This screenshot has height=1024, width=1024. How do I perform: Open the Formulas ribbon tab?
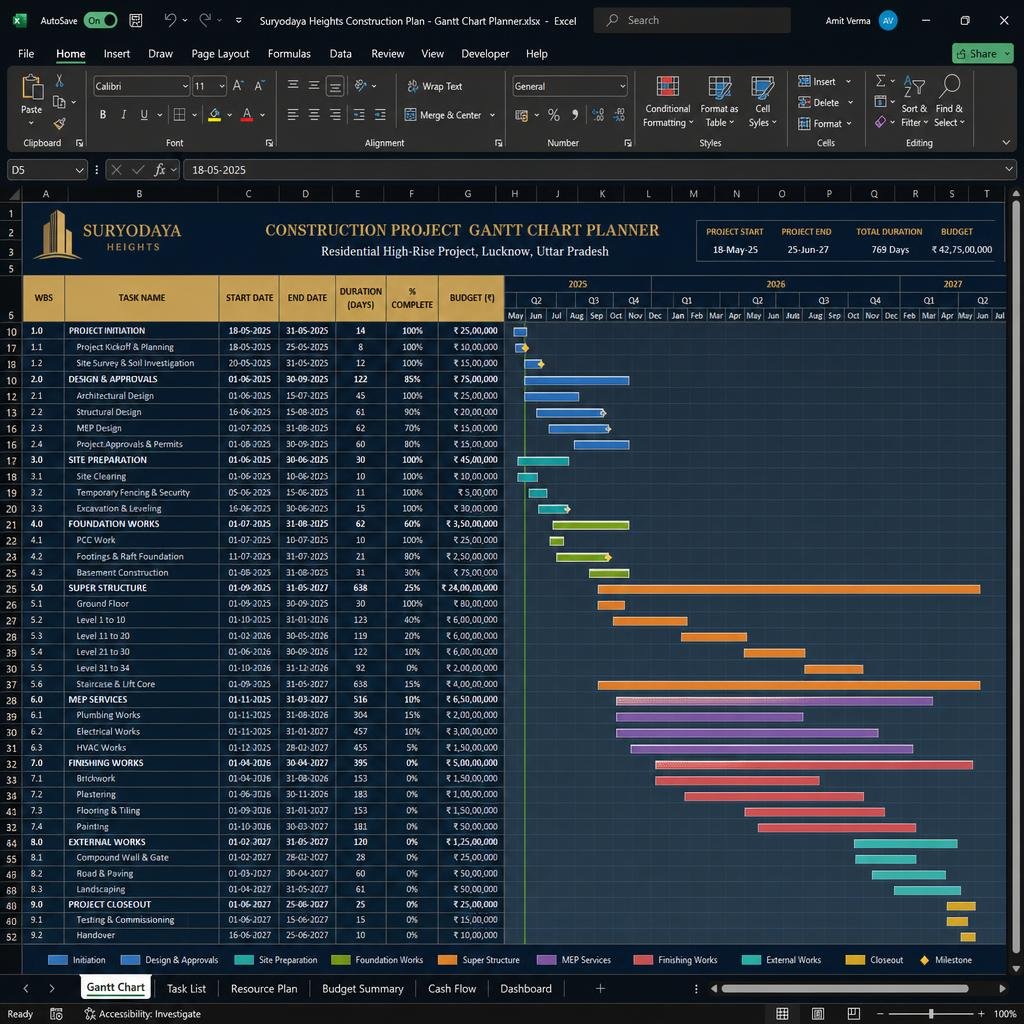tap(289, 54)
